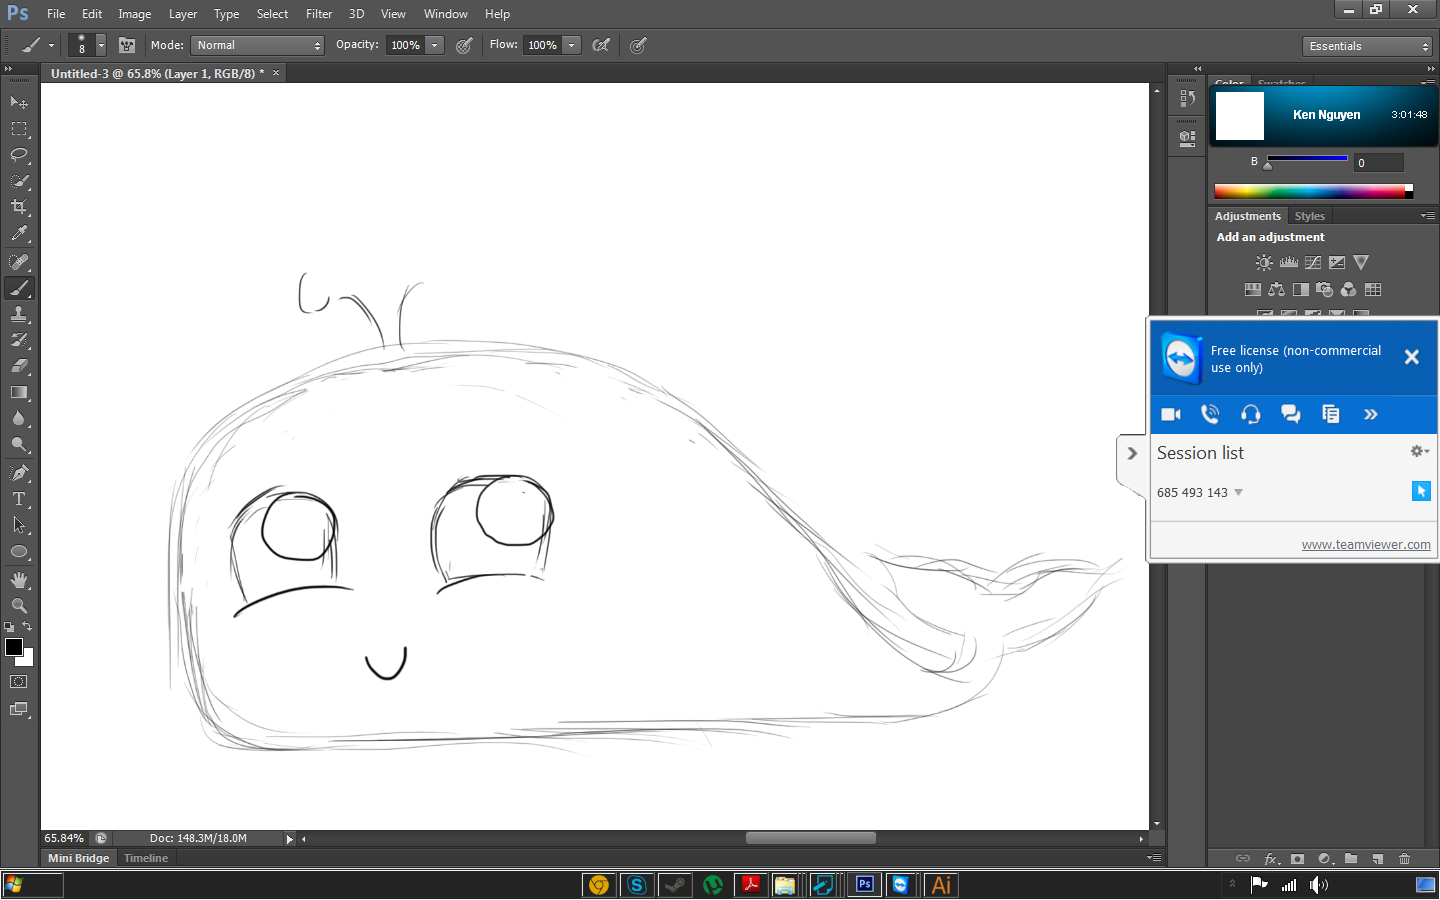Select the Zoom tool in toolbar

coord(19,606)
